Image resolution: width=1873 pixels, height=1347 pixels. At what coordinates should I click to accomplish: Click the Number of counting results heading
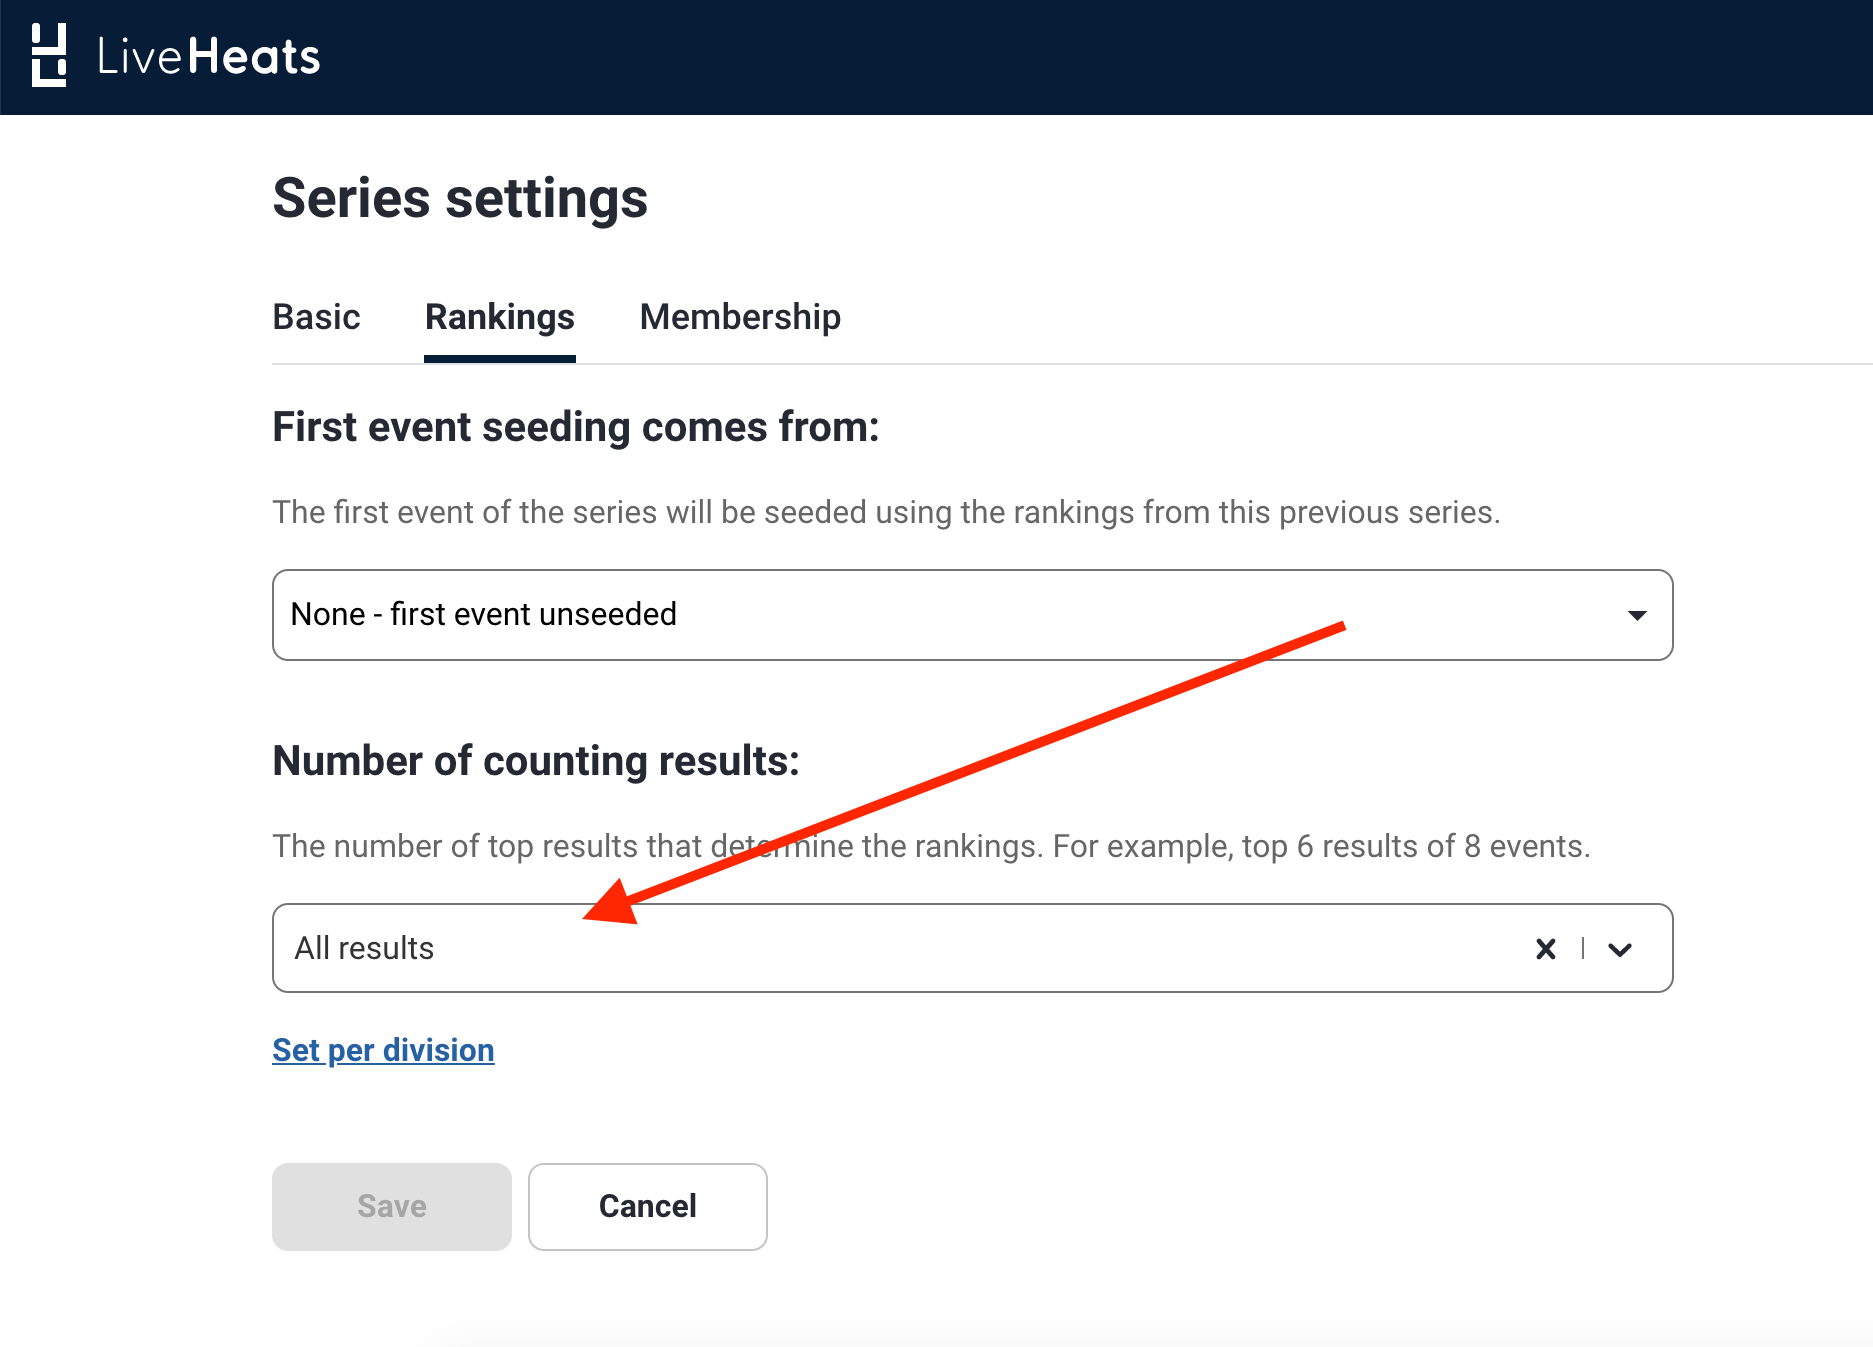pos(536,761)
